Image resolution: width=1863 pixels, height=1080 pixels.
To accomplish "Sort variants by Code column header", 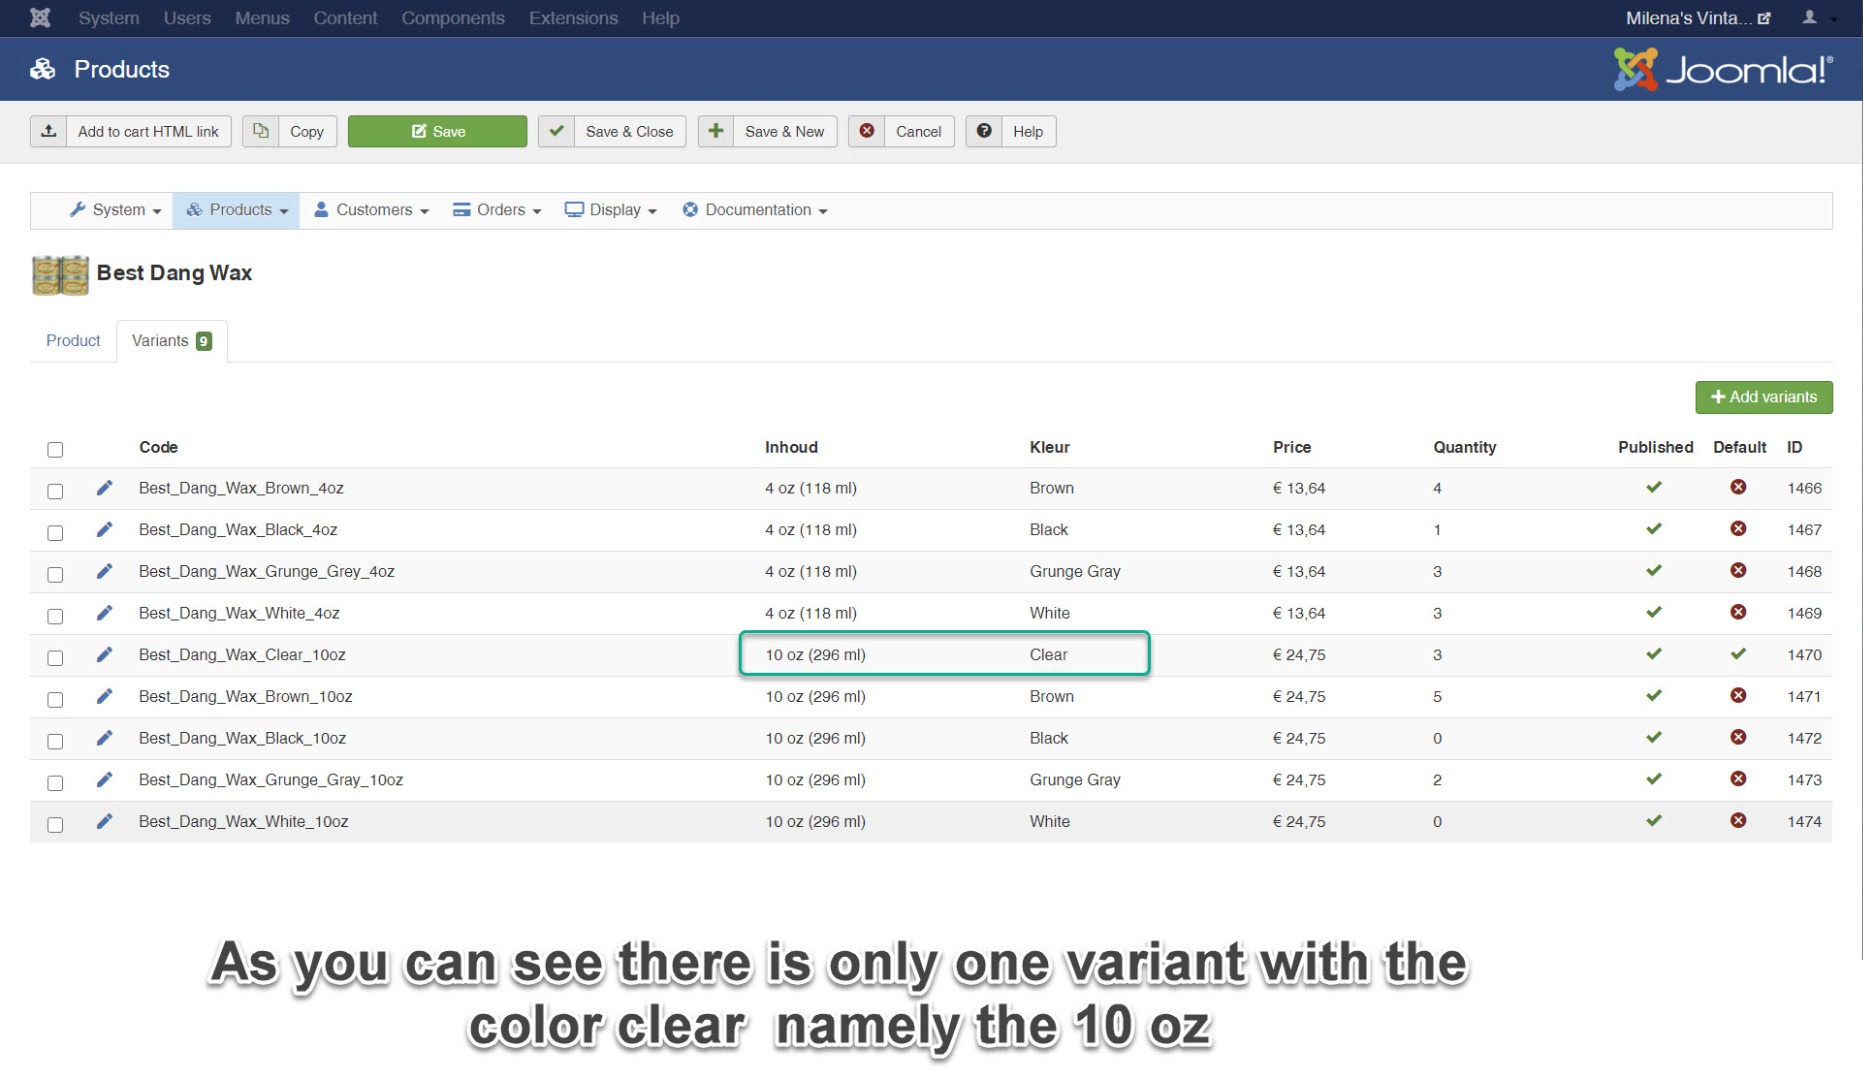I will [x=158, y=447].
